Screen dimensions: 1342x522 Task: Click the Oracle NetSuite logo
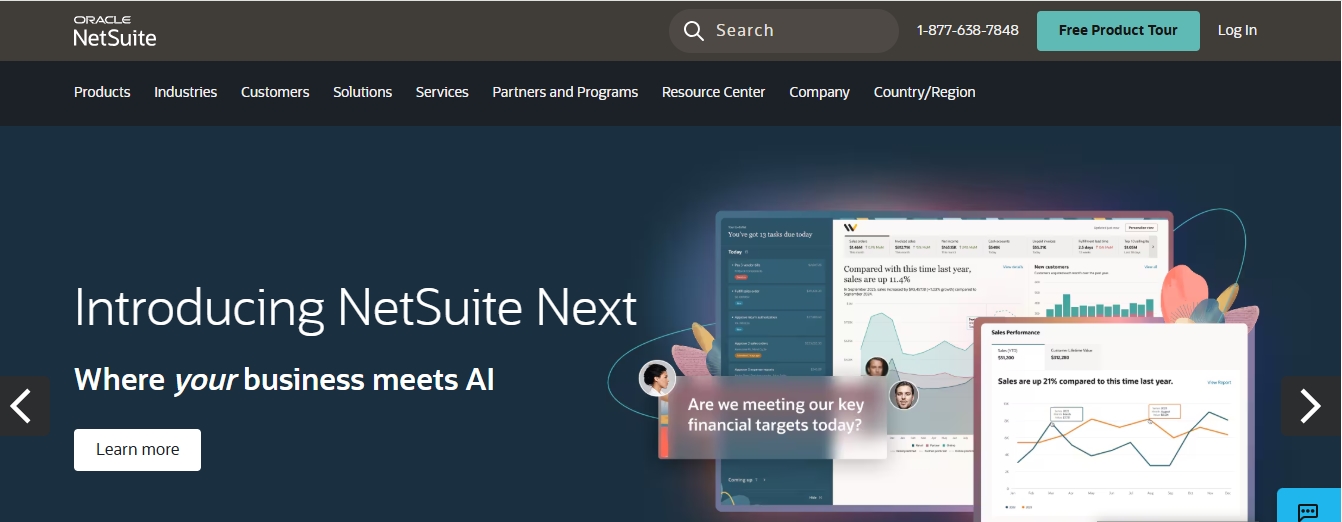[115, 31]
